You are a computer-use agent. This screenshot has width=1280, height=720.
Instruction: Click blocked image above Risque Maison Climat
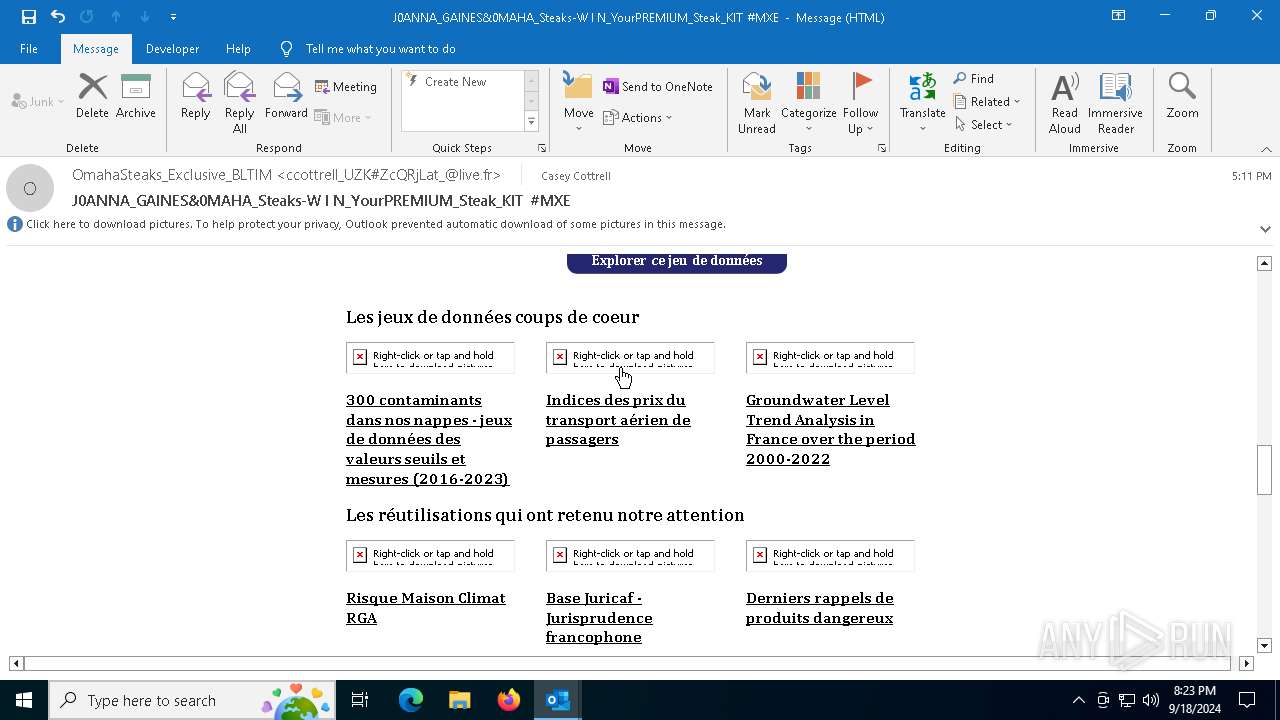pyautogui.click(x=430, y=556)
